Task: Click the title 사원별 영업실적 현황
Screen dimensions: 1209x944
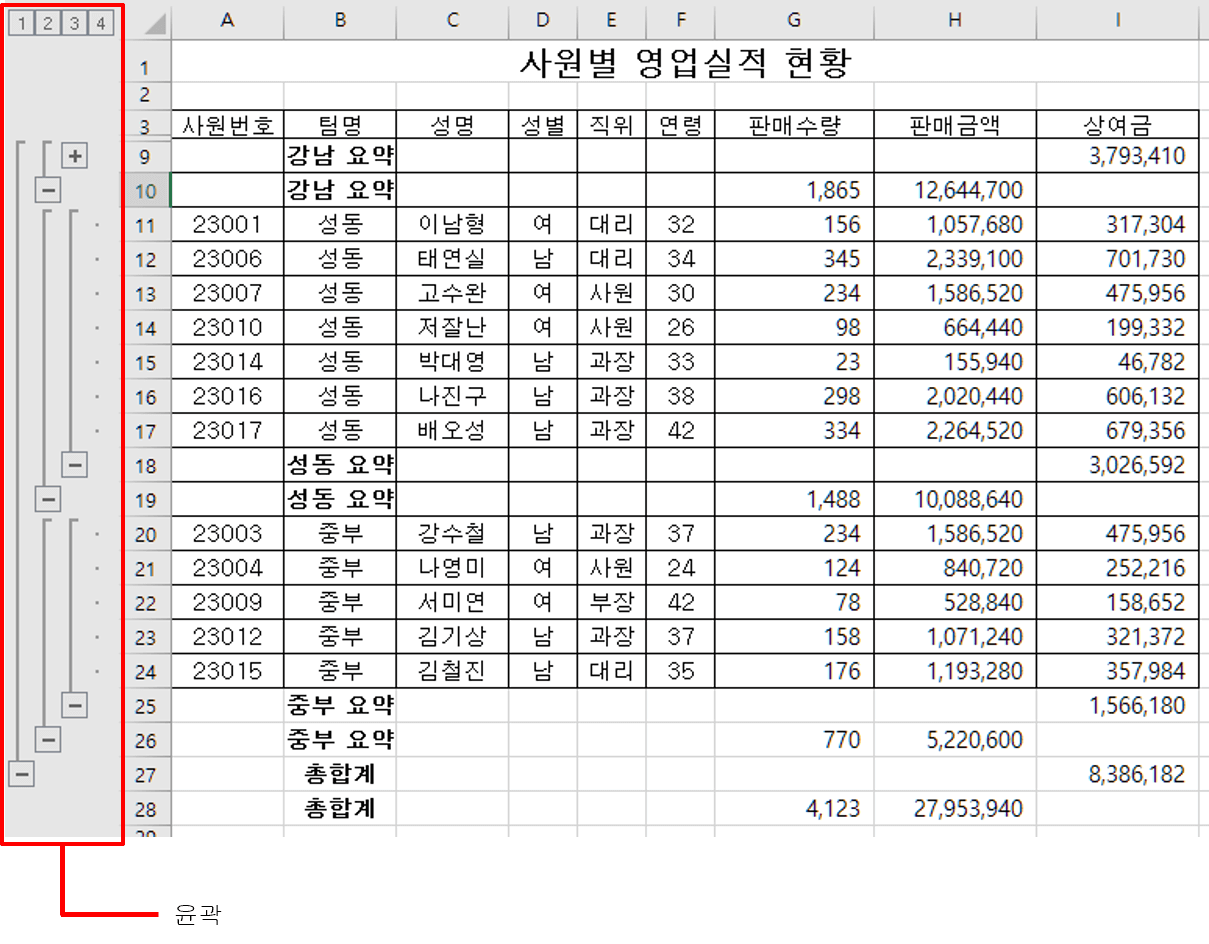Action: pos(685,63)
